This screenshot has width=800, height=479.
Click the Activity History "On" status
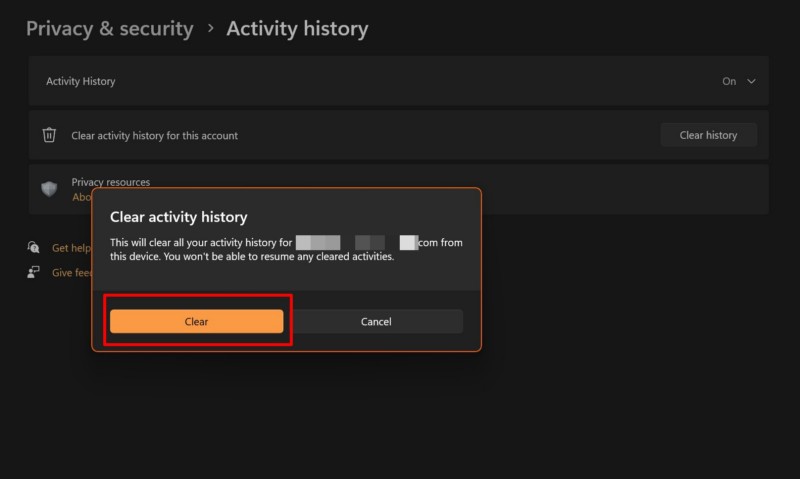pos(729,81)
